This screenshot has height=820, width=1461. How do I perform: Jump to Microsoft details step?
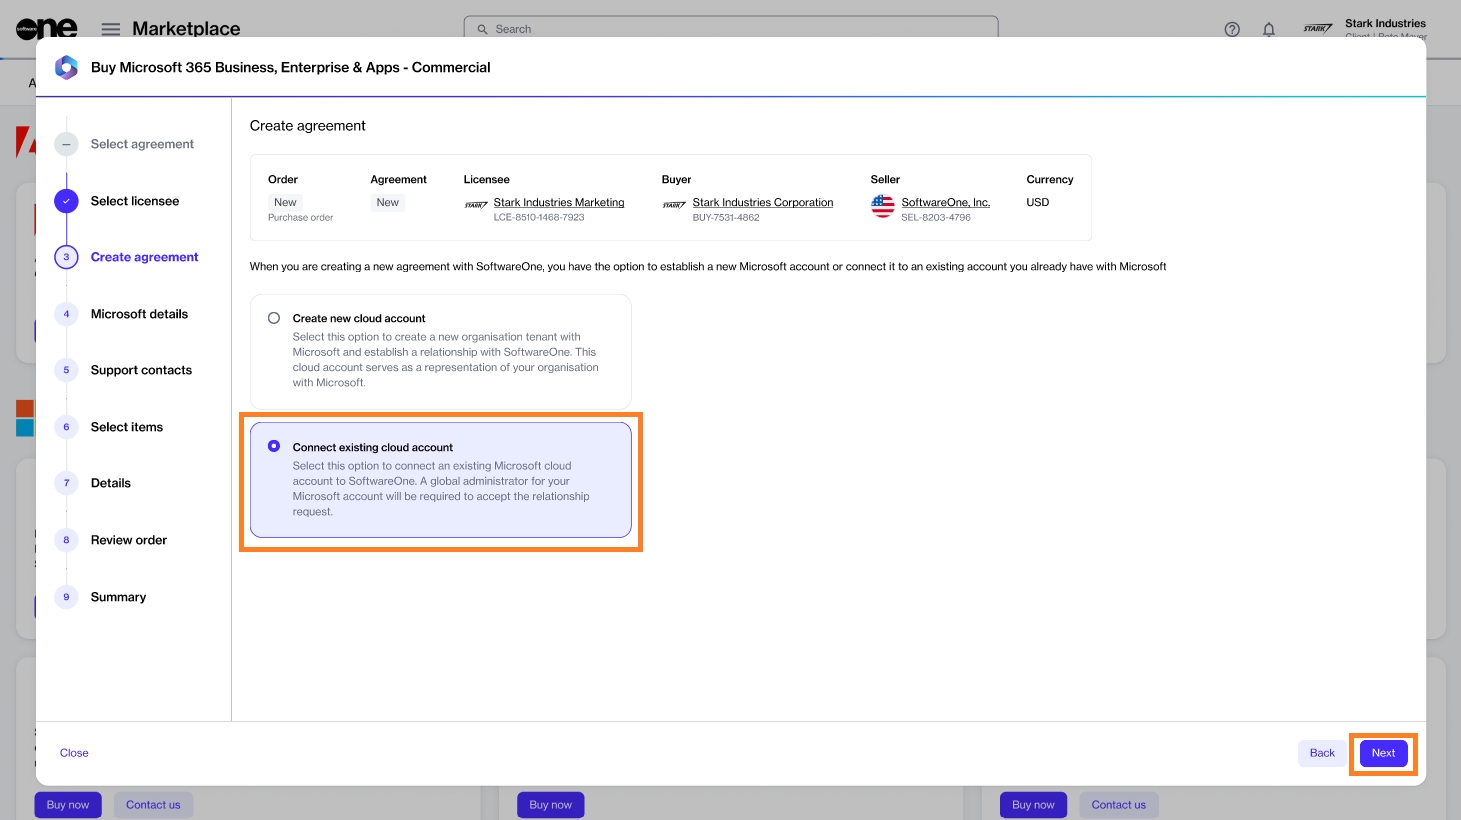(x=139, y=314)
